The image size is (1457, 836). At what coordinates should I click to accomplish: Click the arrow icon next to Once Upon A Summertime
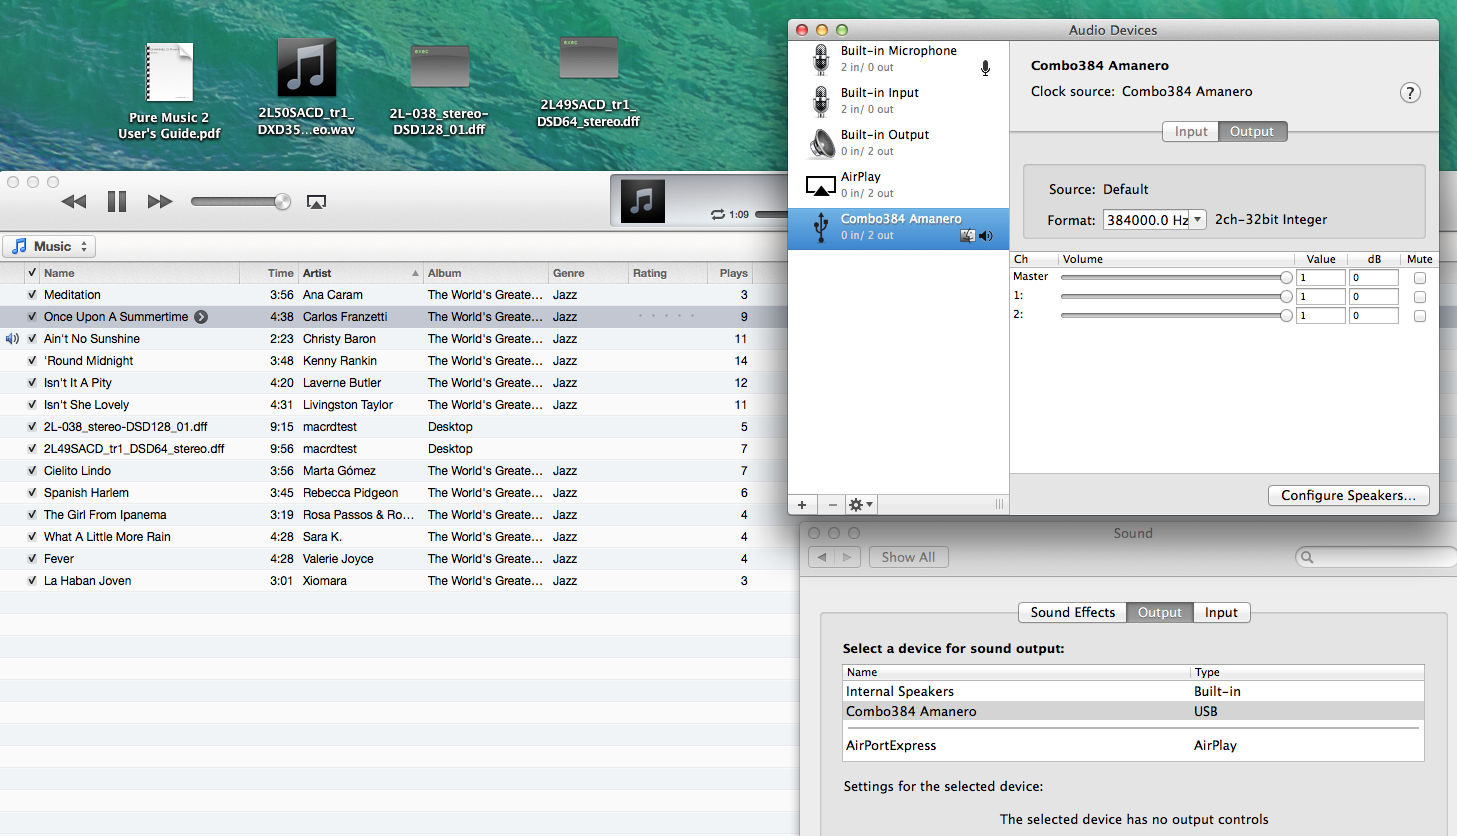pyautogui.click(x=201, y=317)
